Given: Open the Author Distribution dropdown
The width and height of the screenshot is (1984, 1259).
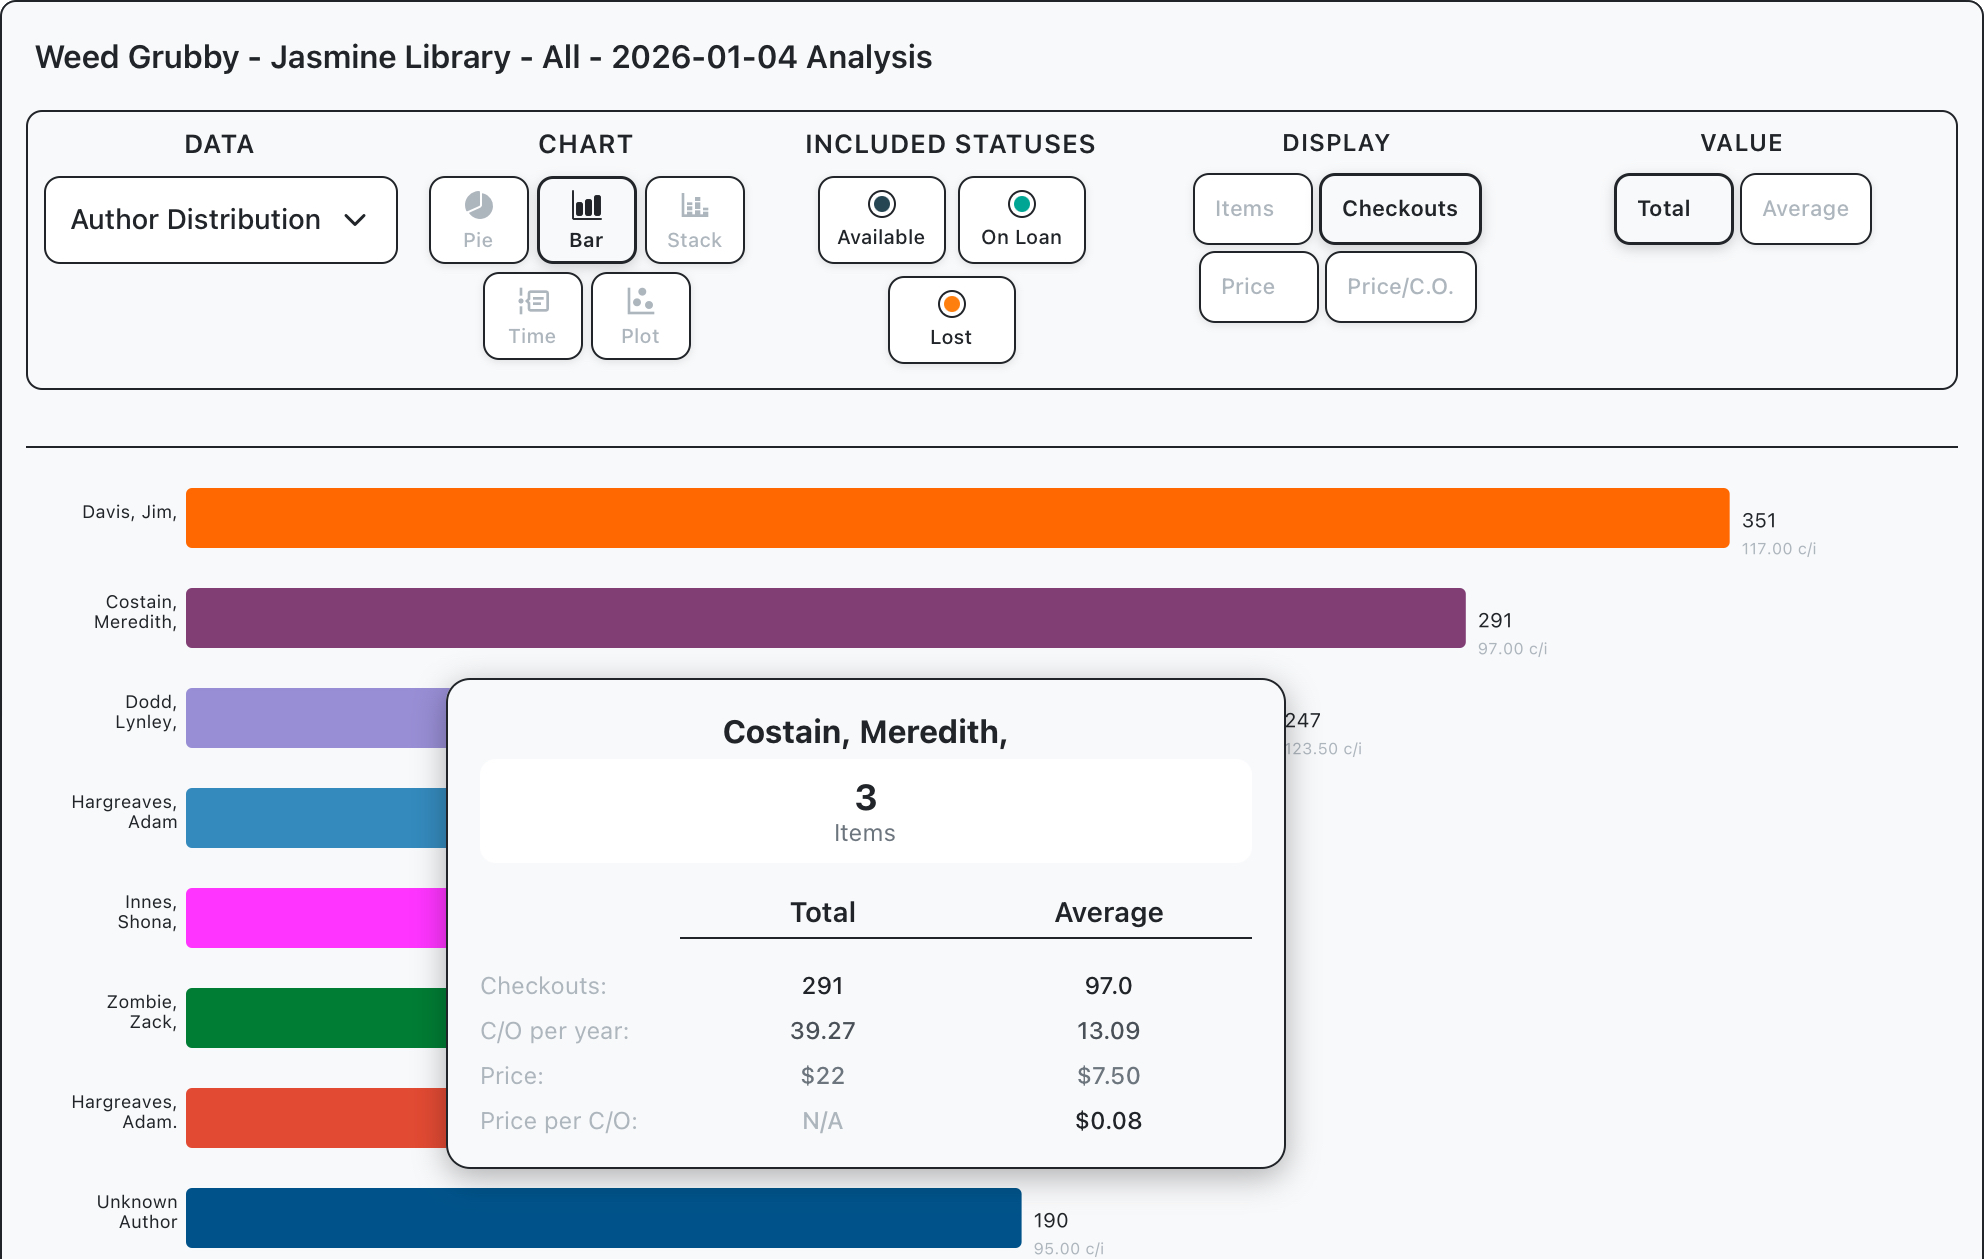Looking at the screenshot, I should coord(220,220).
